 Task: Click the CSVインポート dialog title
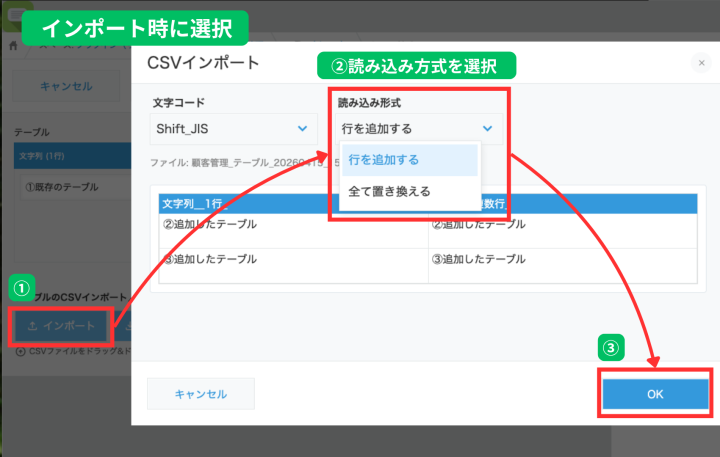click(203, 63)
